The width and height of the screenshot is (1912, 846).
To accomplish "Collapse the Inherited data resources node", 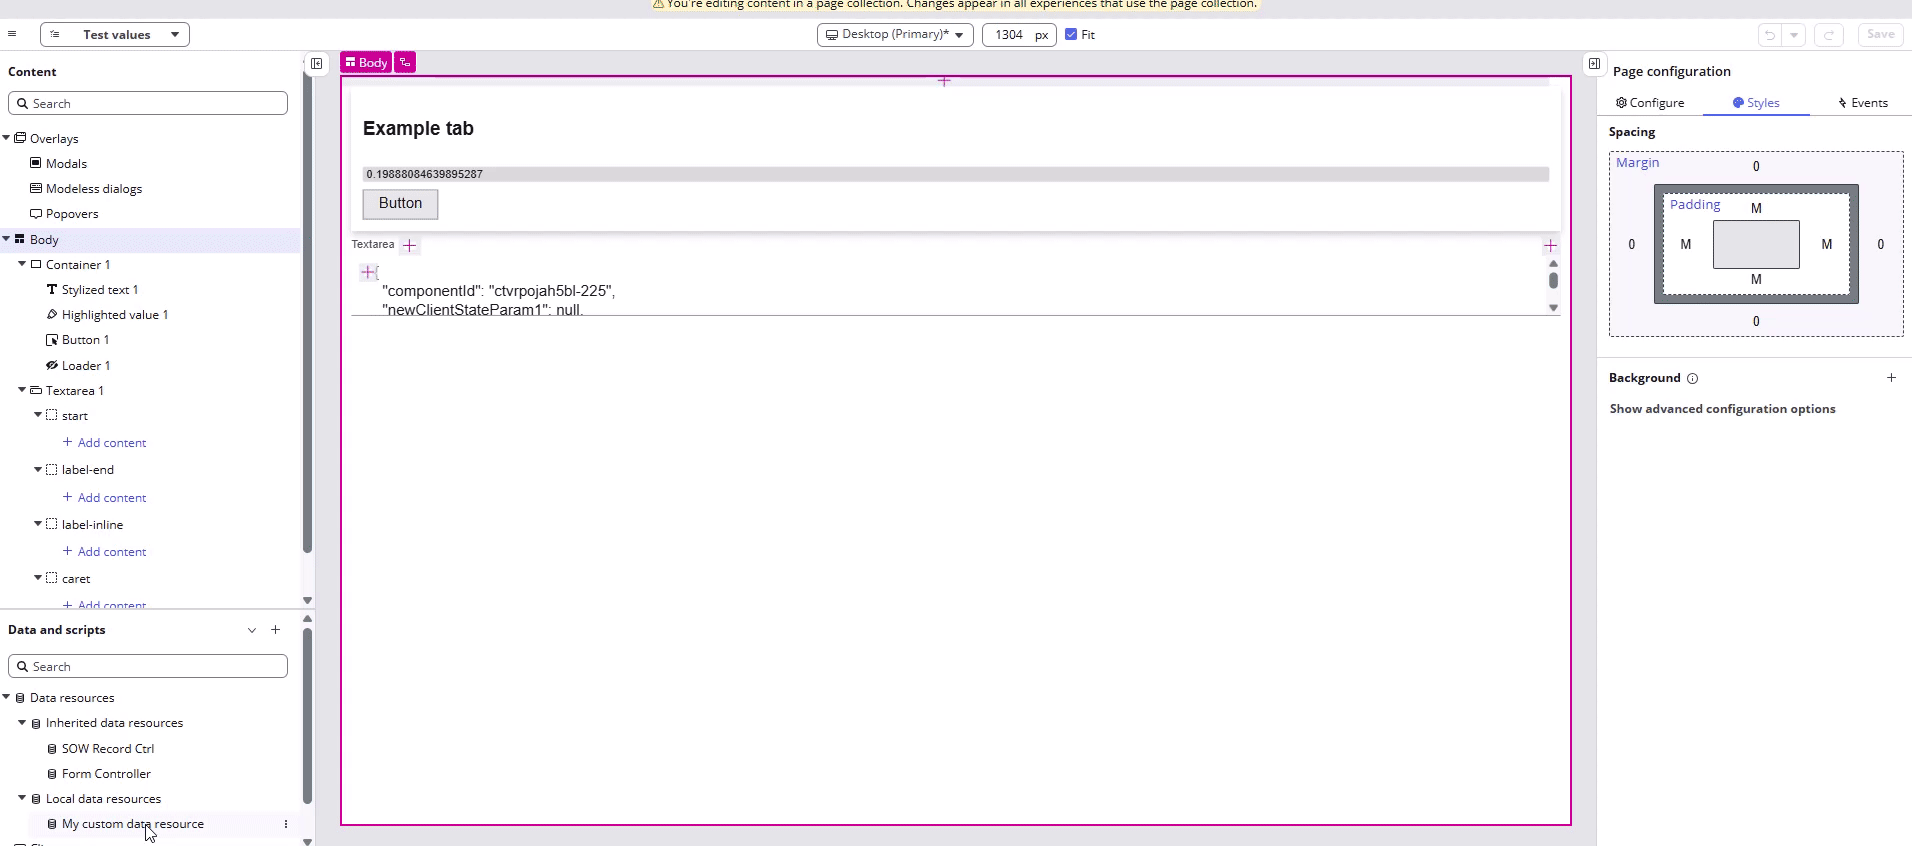I will point(22,723).
